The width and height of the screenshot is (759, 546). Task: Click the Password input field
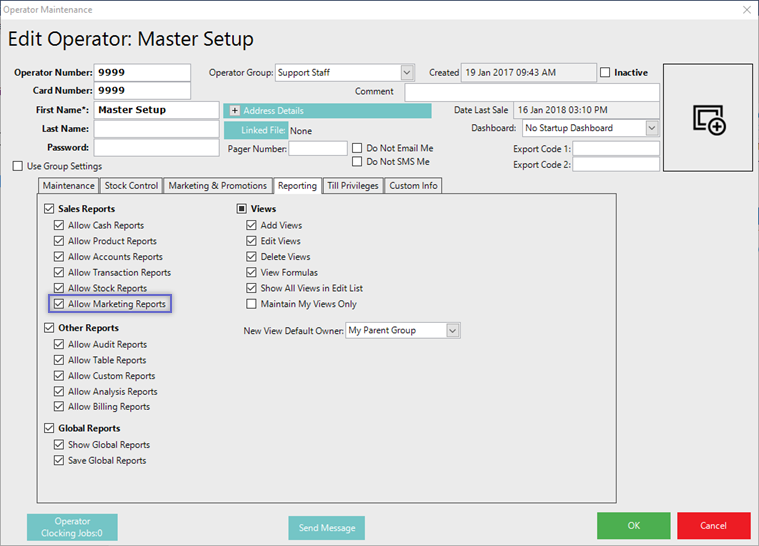point(156,148)
